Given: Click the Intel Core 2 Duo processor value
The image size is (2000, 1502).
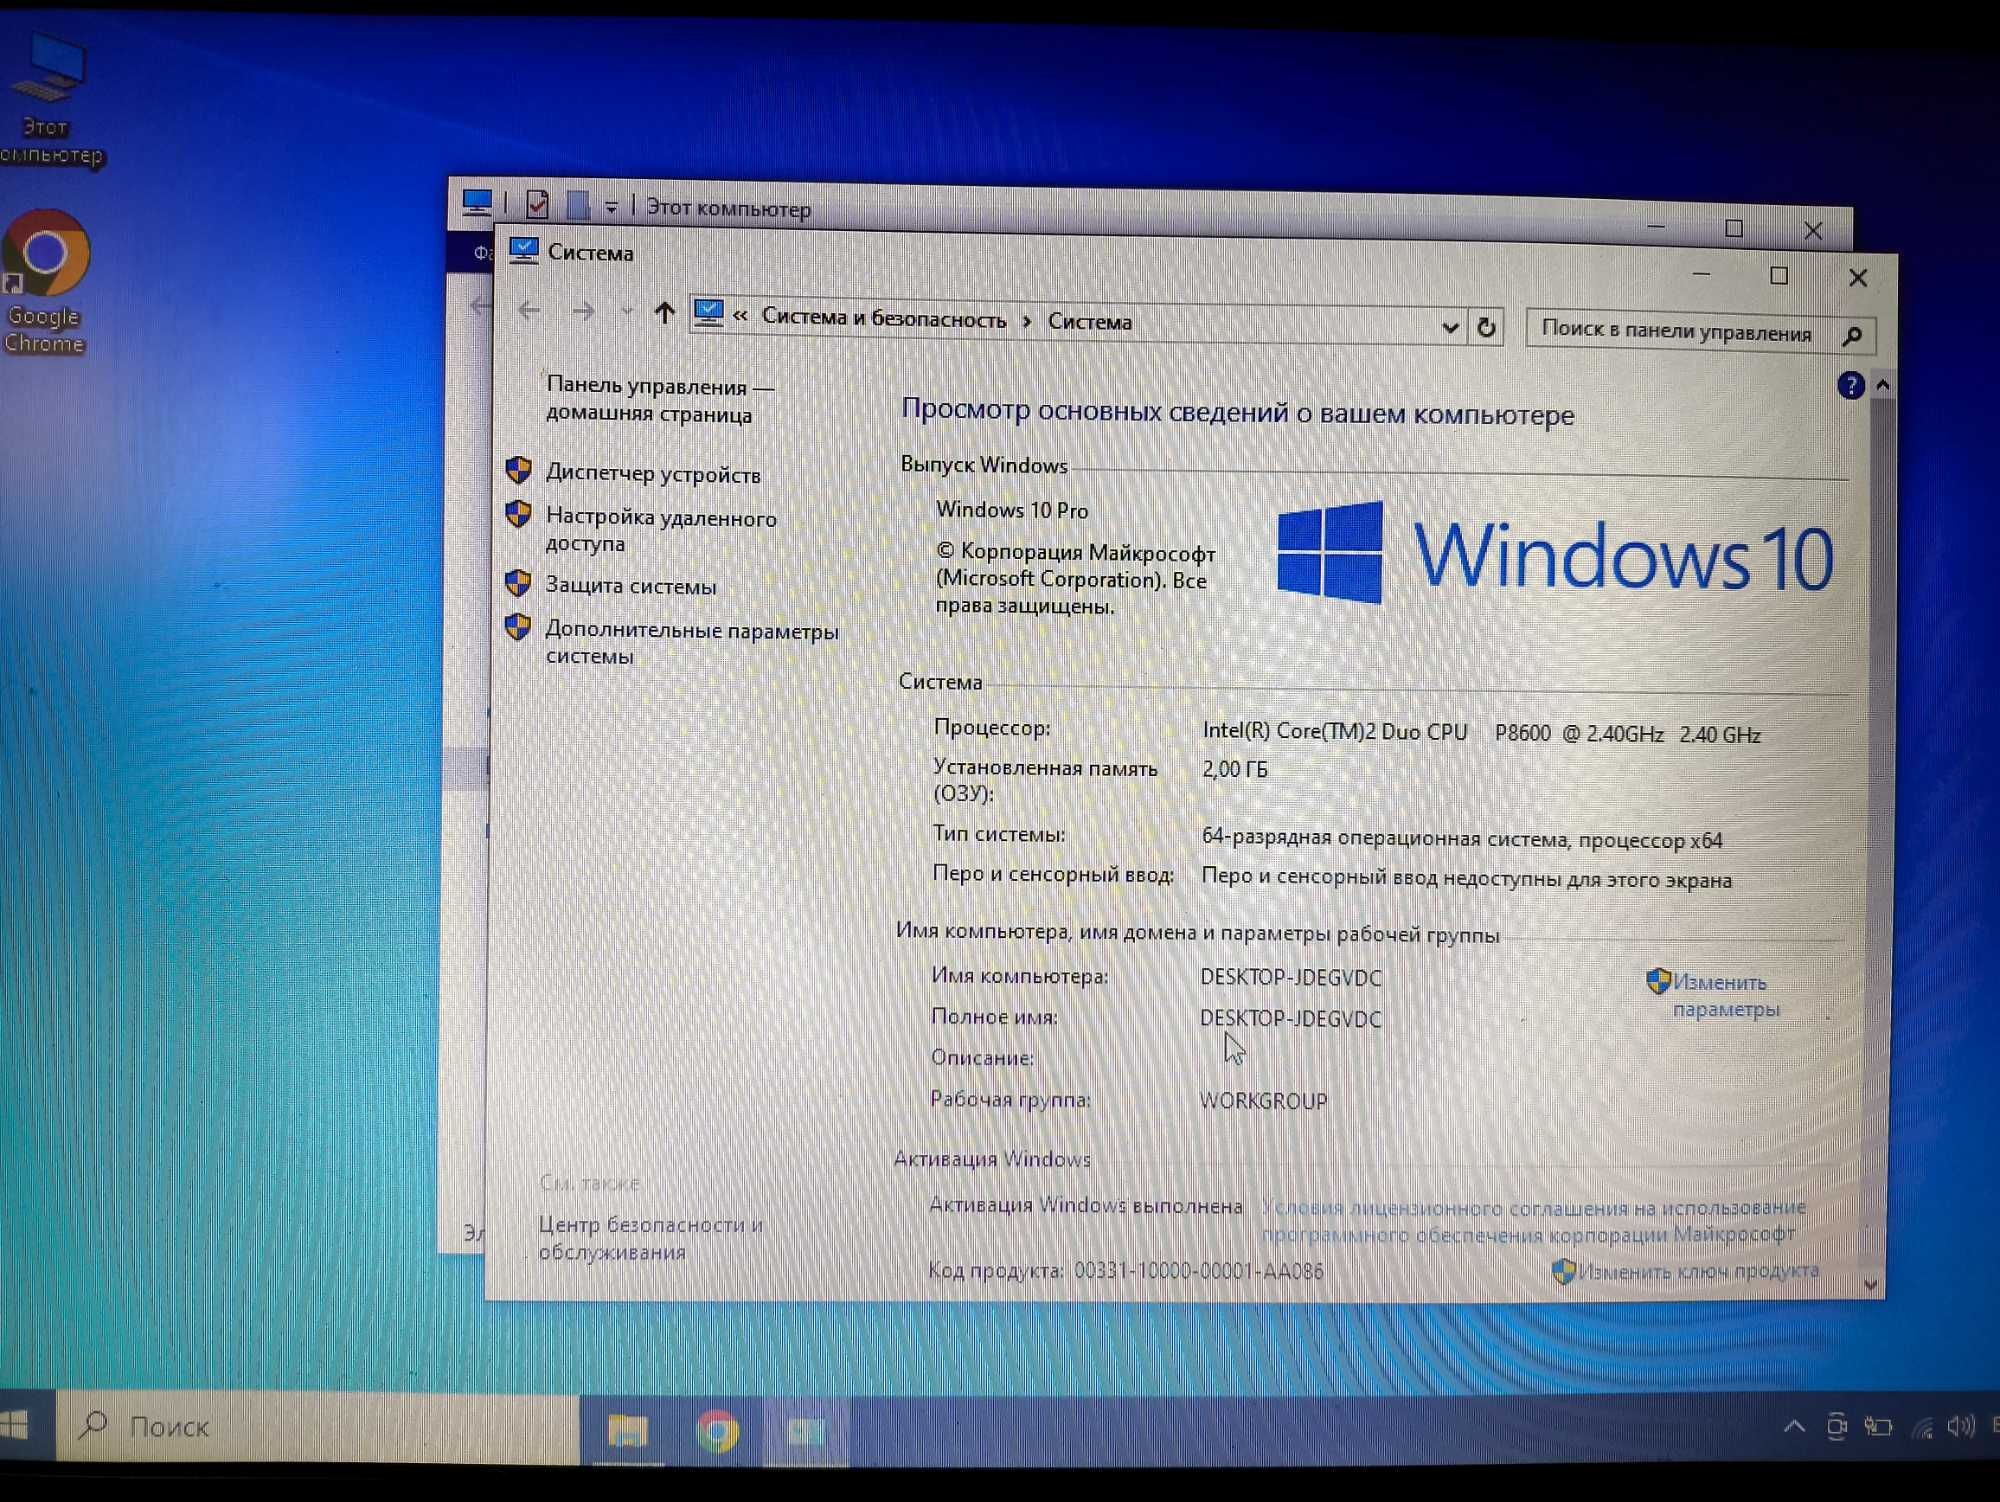Looking at the screenshot, I should click(1481, 733).
